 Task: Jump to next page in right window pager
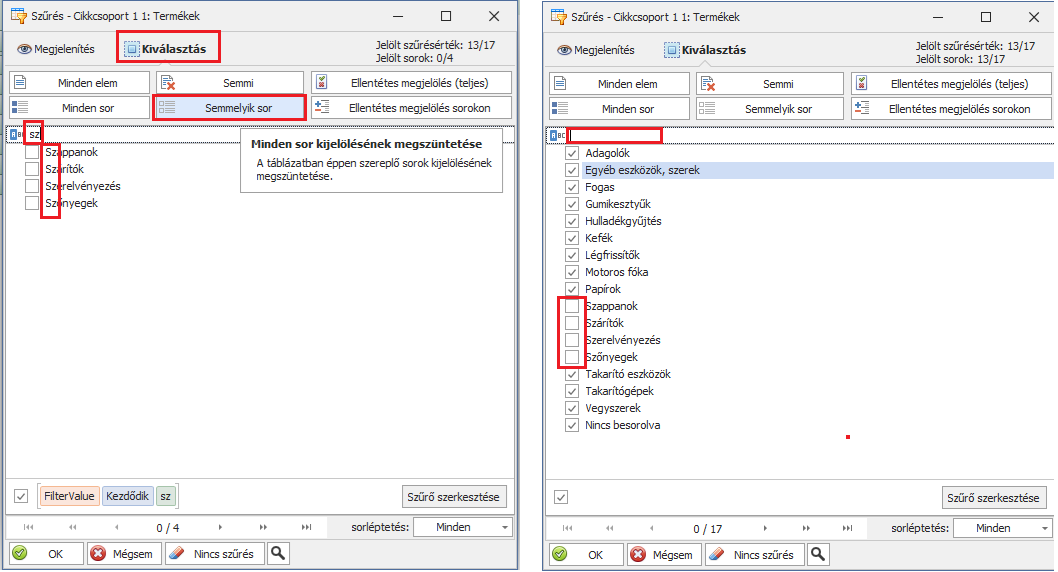coord(806,528)
